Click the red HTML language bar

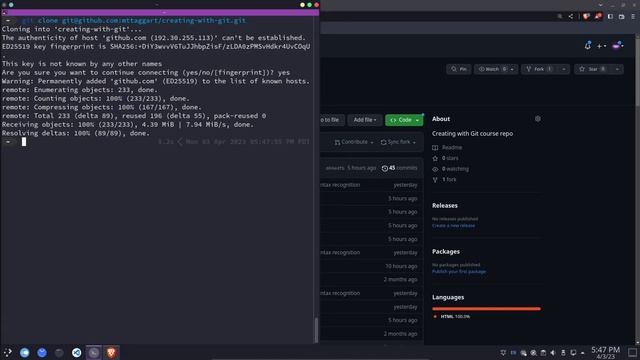[x=486, y=309]
